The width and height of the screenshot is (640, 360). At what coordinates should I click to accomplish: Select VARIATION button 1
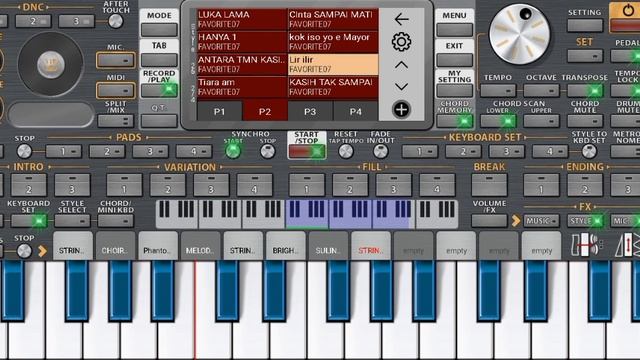[x=124, y=185]
